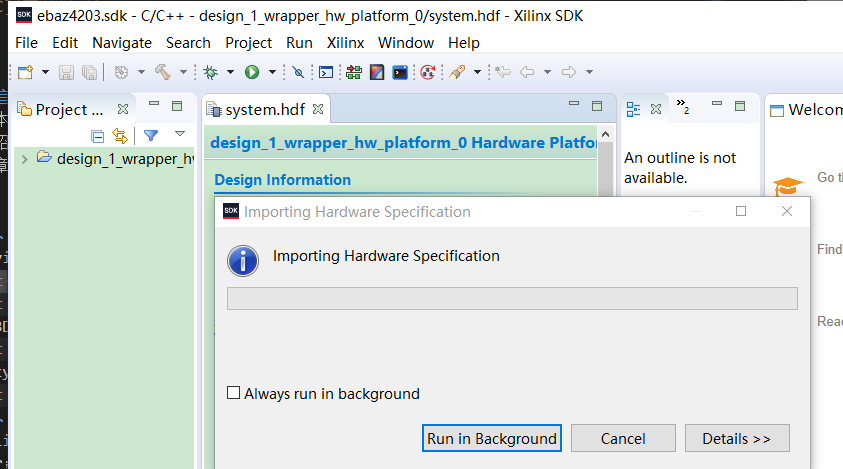Open the File menu

click(x=26, y=42)
